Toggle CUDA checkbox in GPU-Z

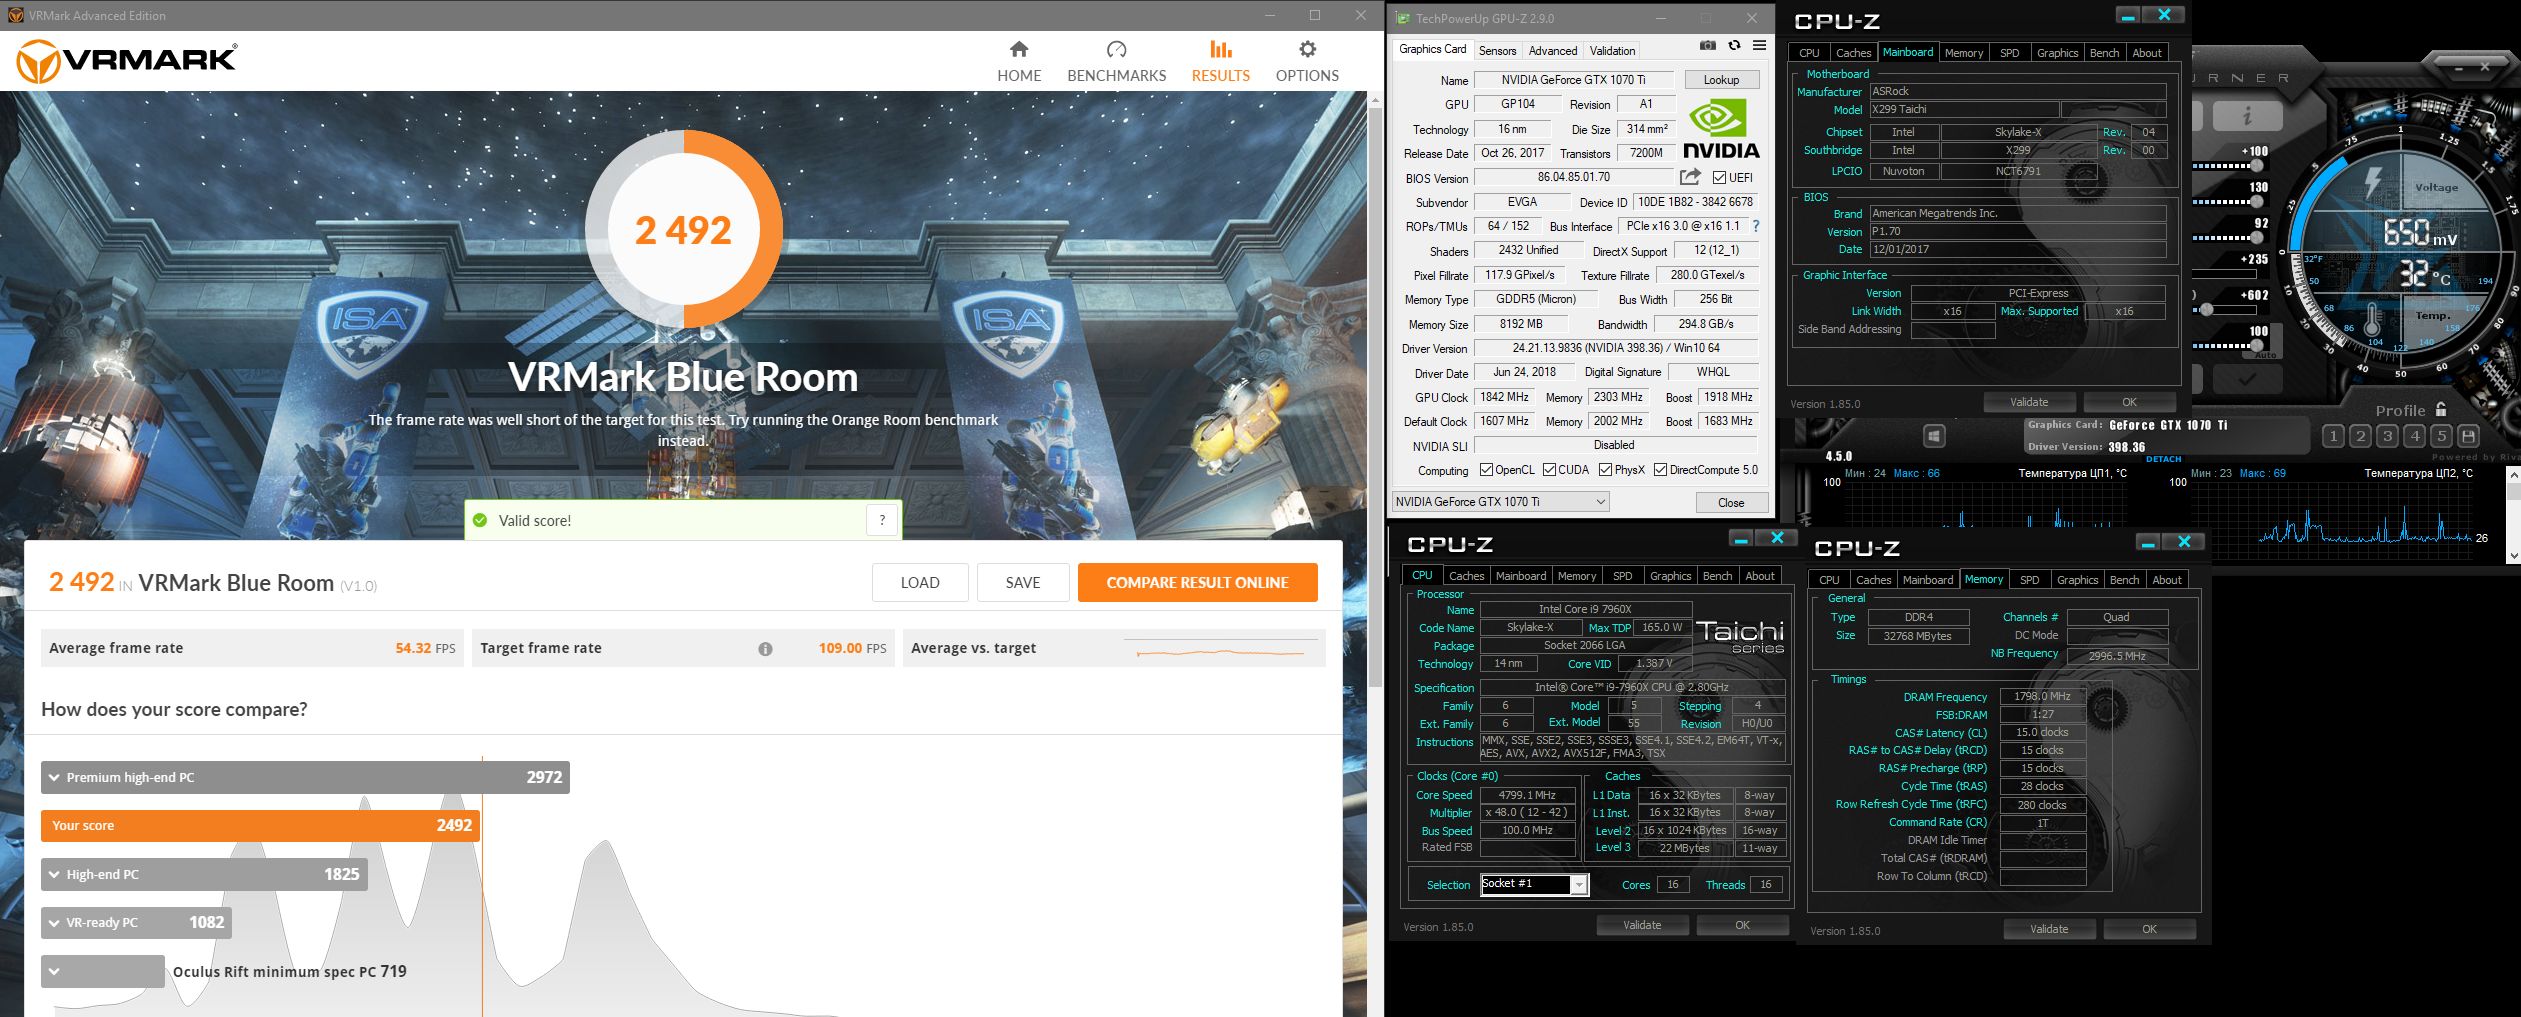1549,470
